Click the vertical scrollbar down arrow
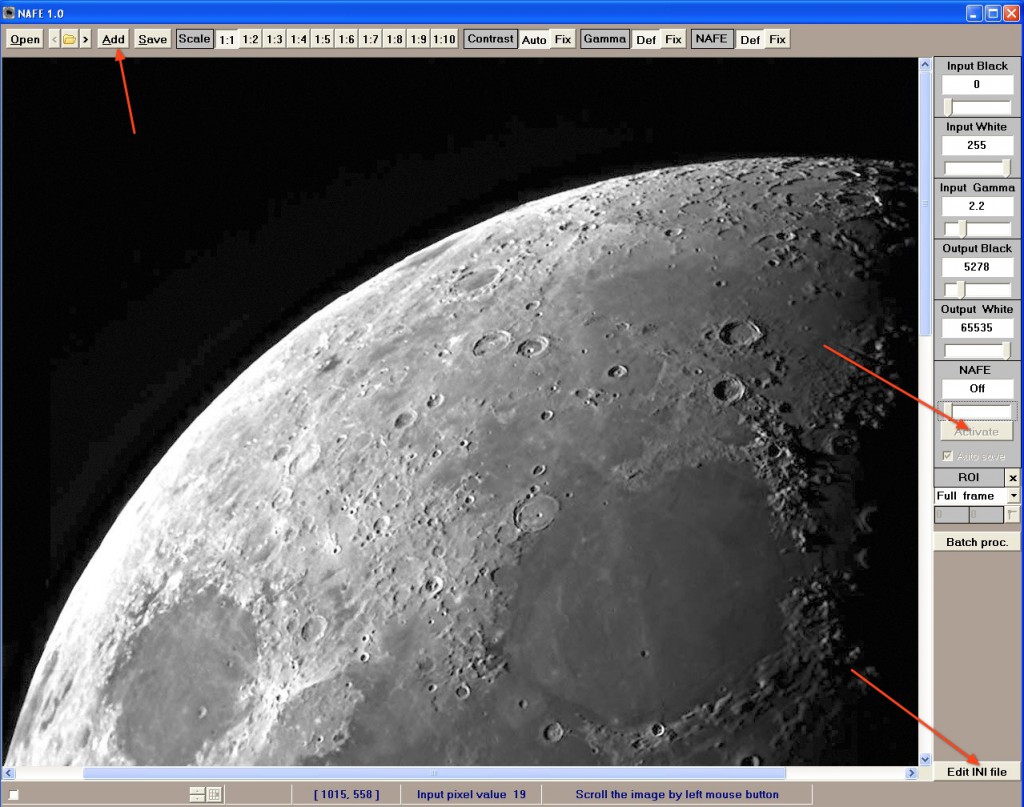This screenshot has height=807, width=1024. tap(925, 759)
